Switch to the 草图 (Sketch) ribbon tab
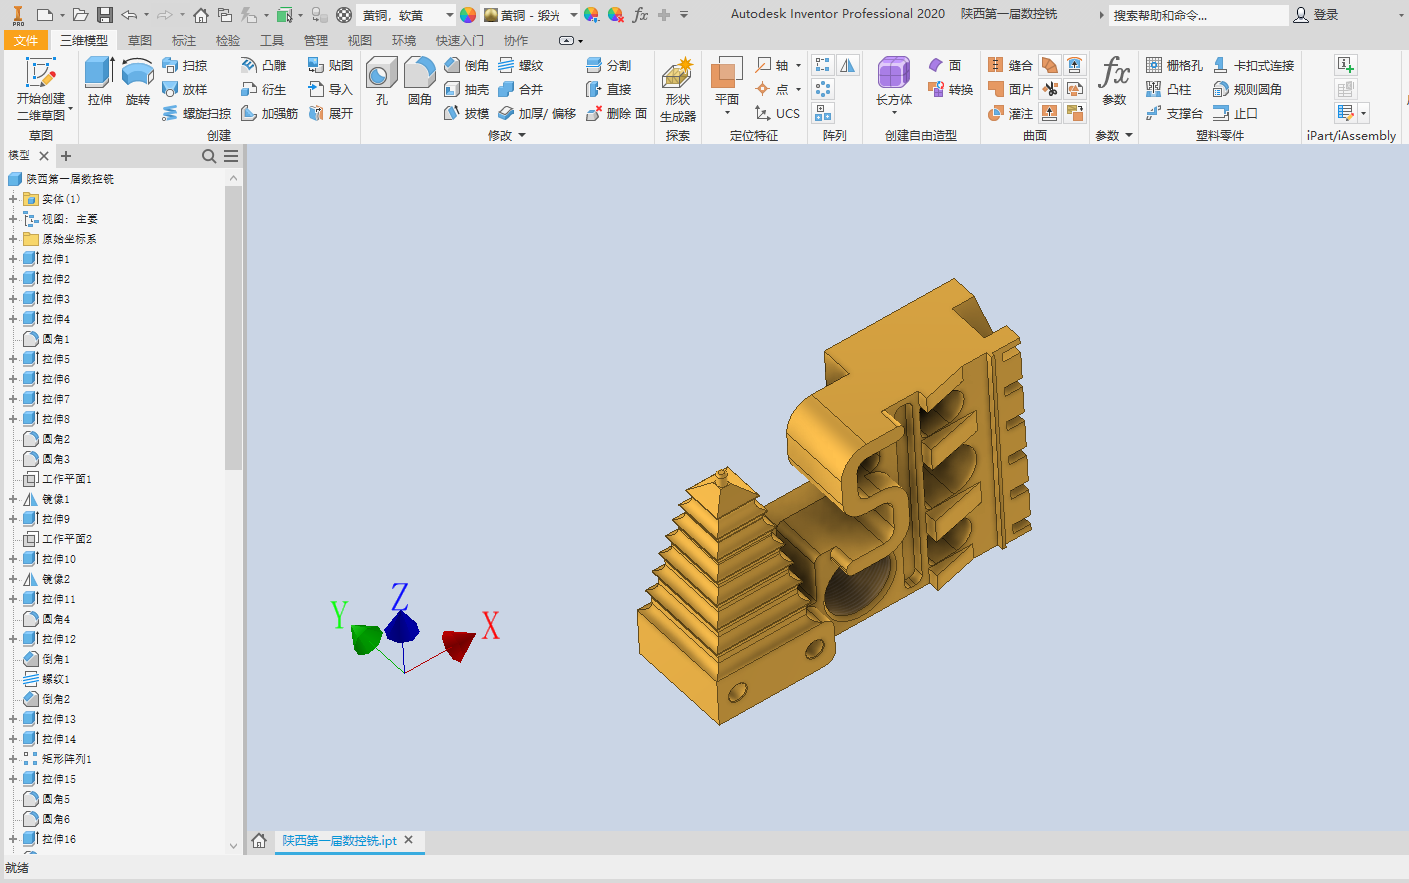 (x=140, y=40)
